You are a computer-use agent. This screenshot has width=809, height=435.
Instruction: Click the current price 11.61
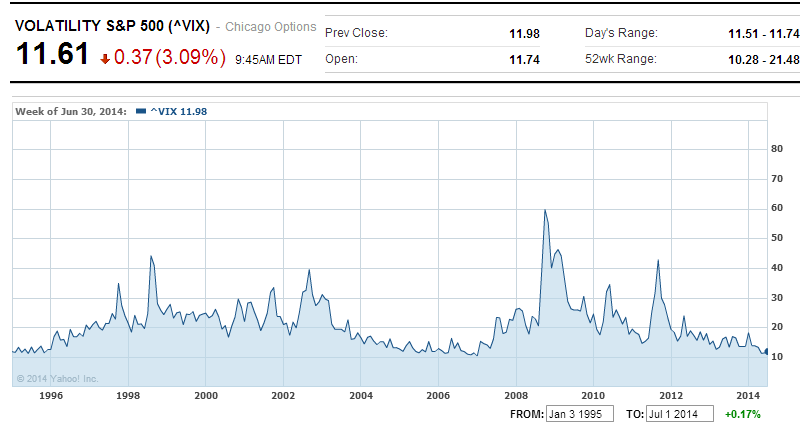[x=52, y=54]
